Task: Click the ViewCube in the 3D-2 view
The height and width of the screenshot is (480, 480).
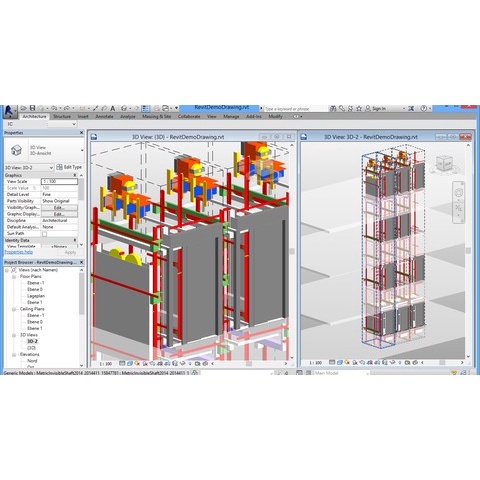Action: (x=444, y=164)
